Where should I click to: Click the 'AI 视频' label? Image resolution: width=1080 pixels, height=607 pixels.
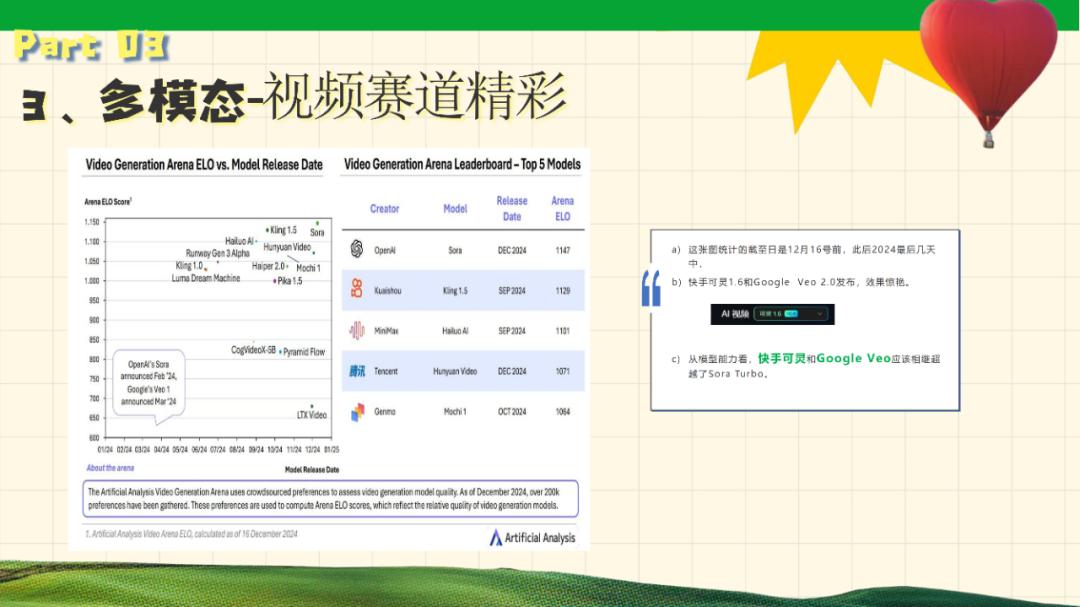point(735,314)
